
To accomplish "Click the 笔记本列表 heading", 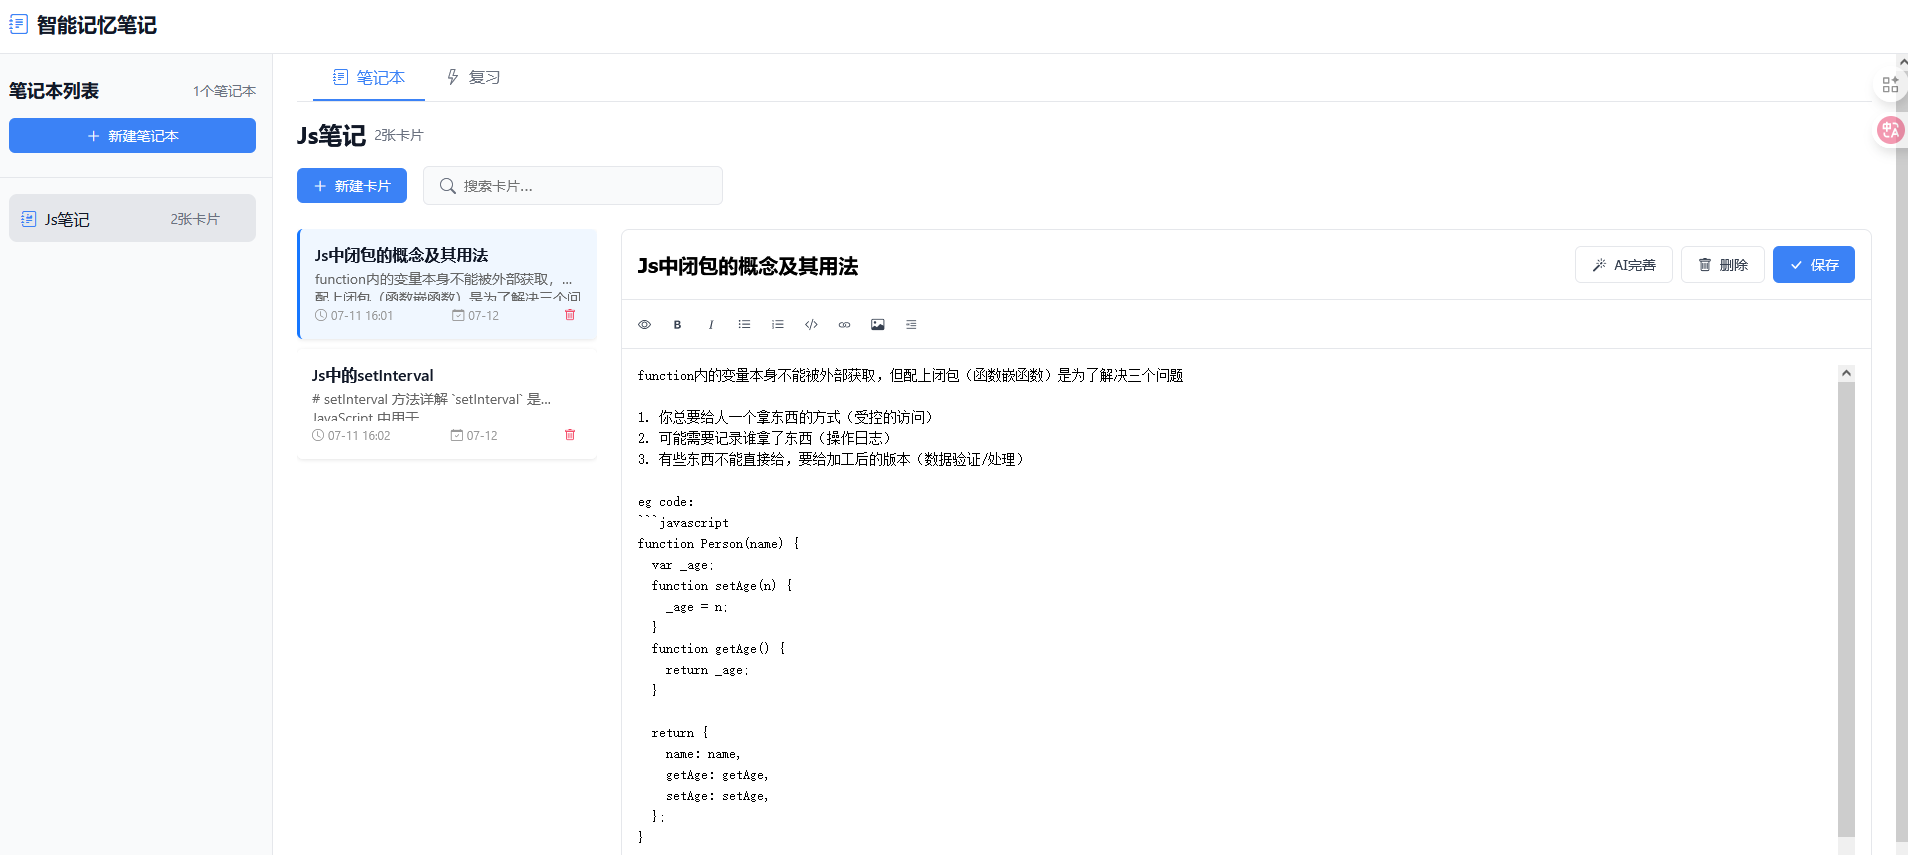I will tap(54, 91).
